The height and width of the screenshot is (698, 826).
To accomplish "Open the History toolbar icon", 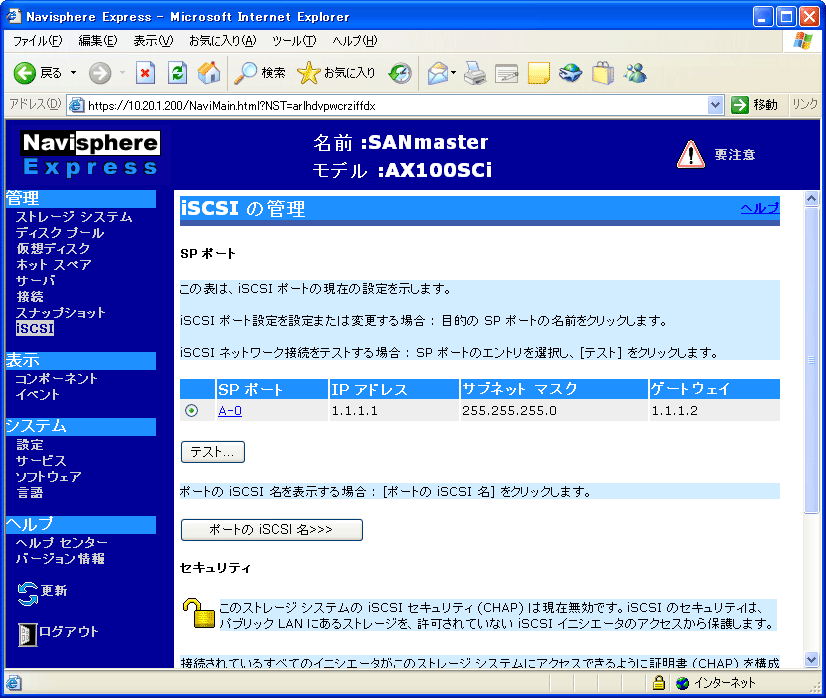I will 400,73.
